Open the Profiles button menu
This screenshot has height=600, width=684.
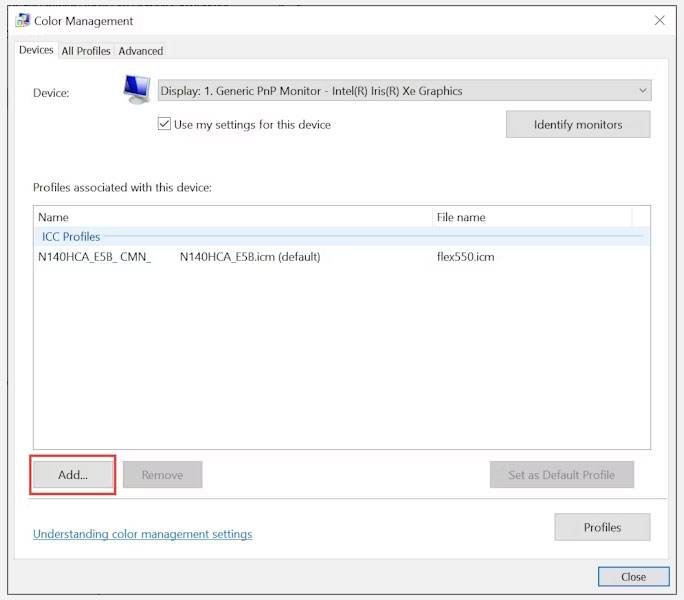(x=602, y=527)
